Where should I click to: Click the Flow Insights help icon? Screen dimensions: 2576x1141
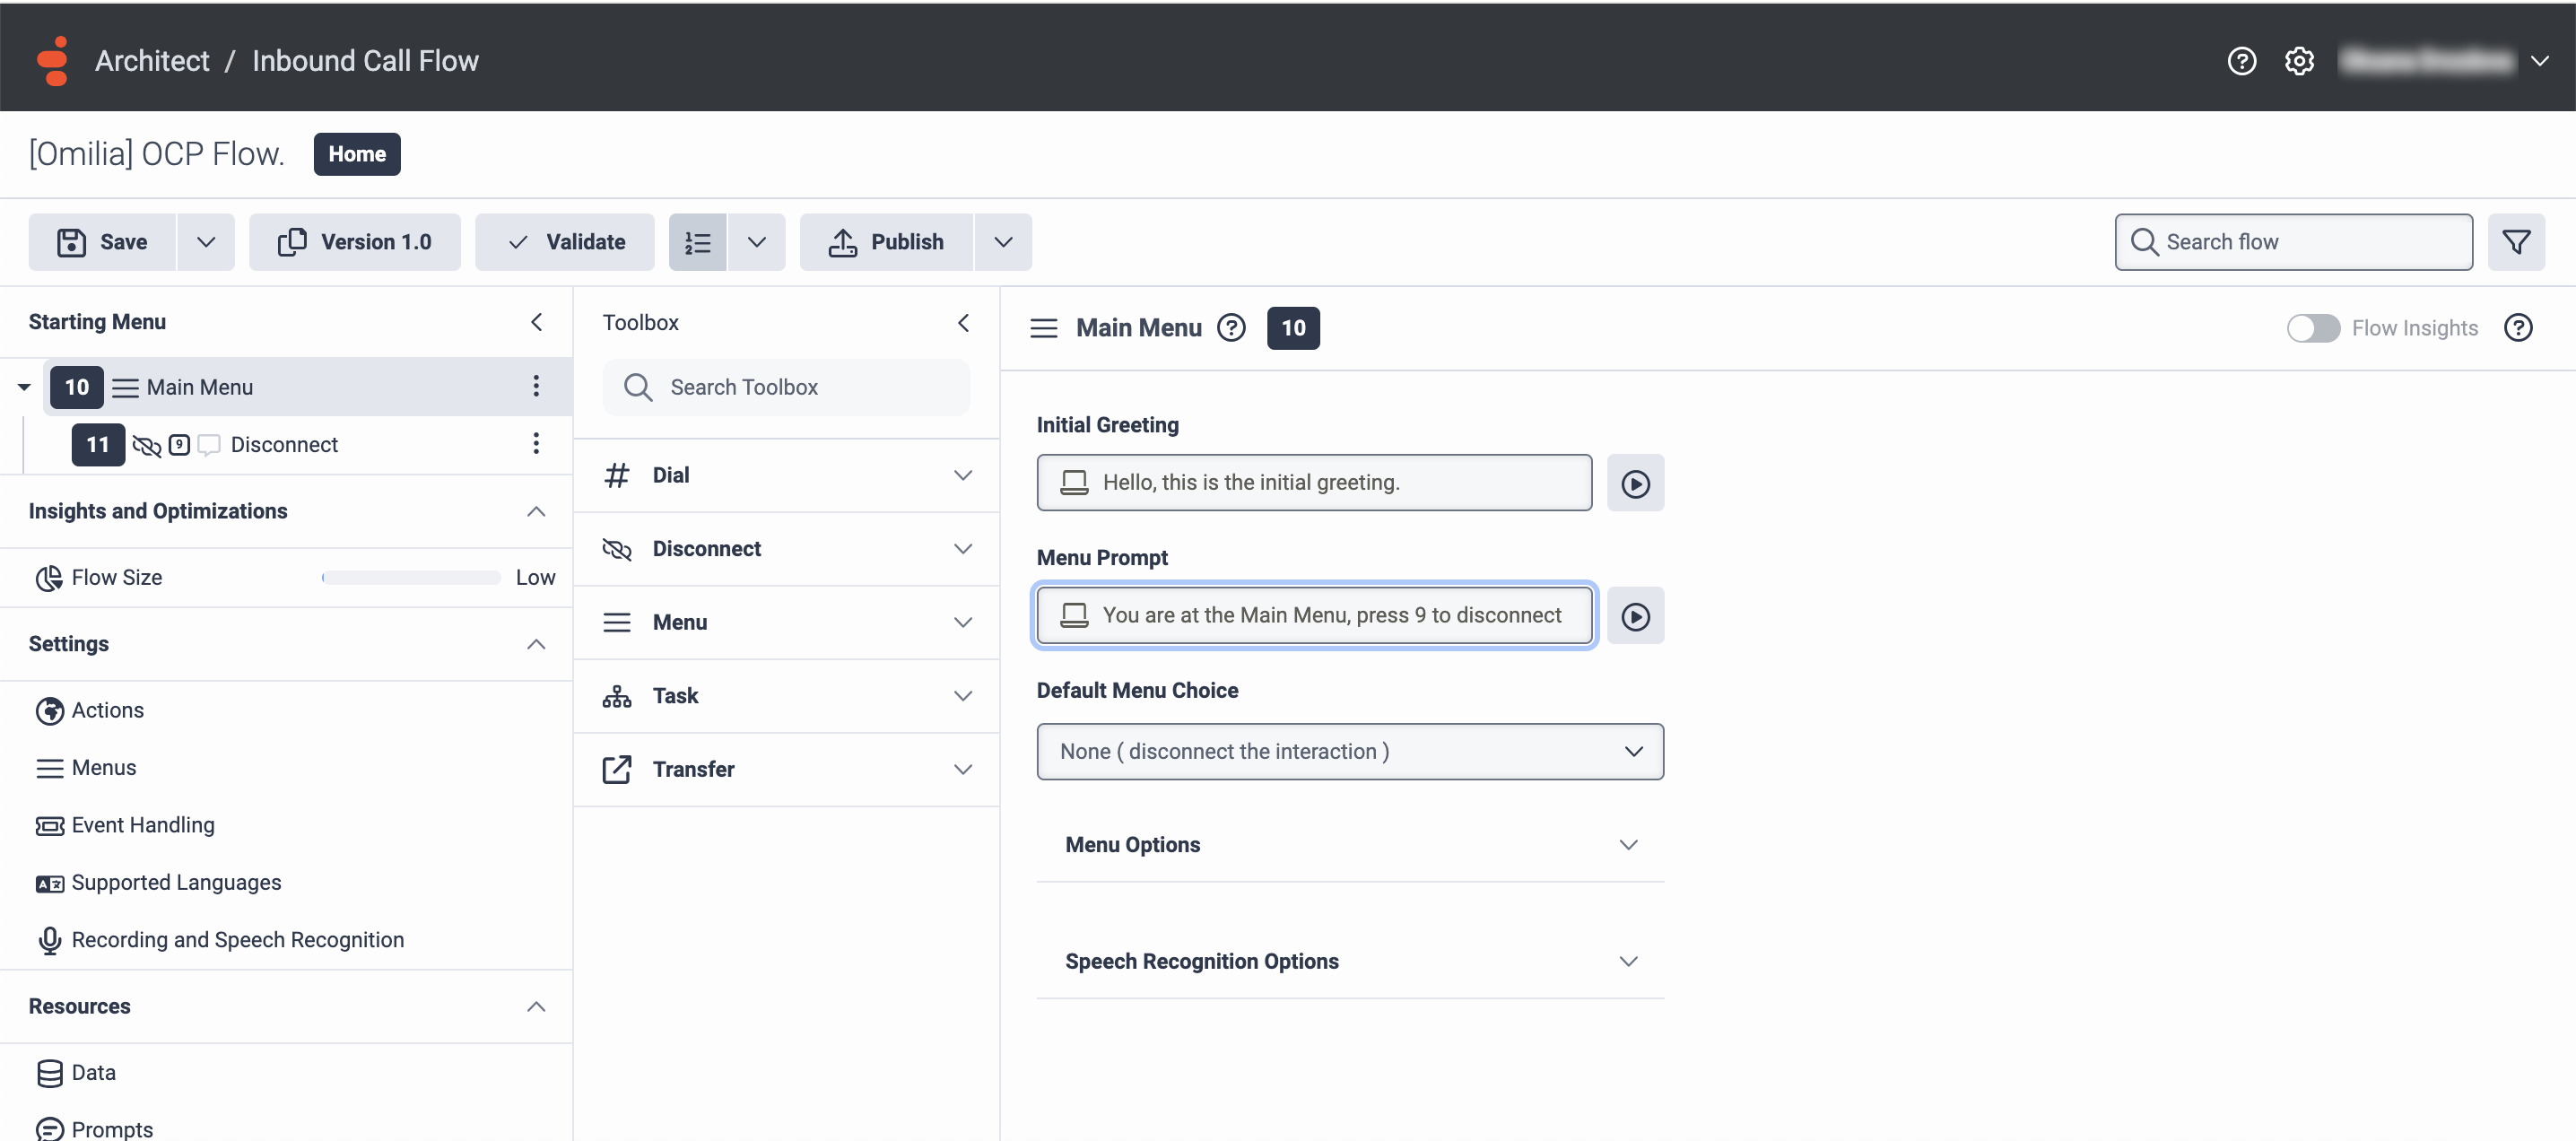[2517, 328]
